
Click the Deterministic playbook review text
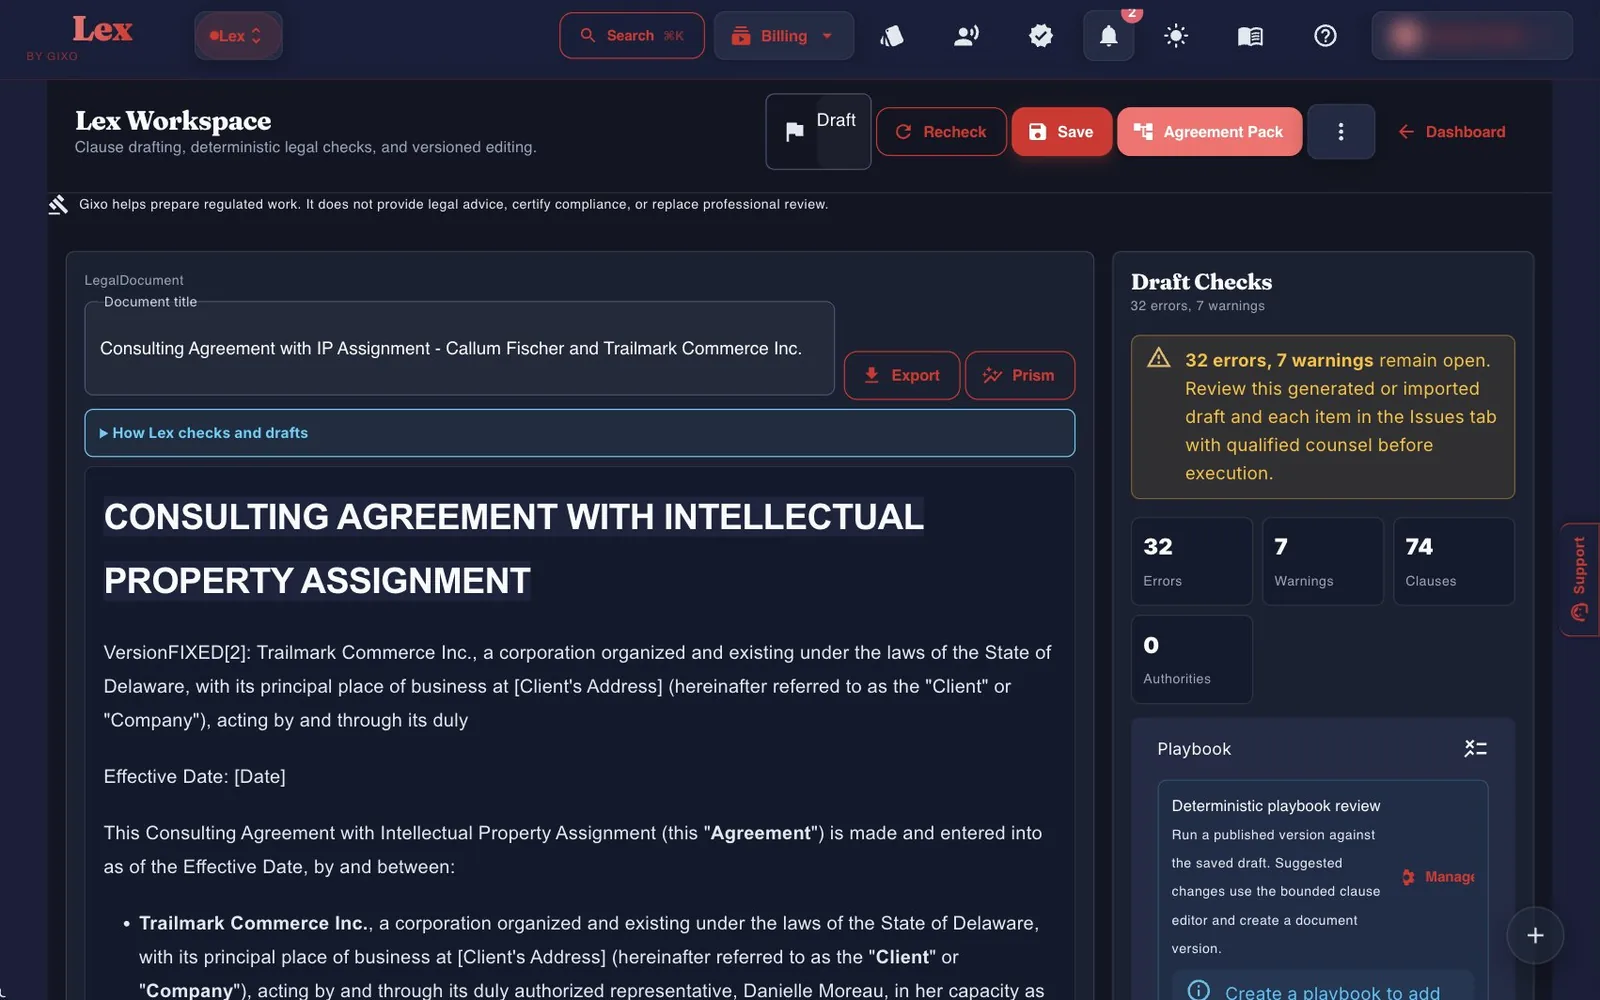(1276, 806)
